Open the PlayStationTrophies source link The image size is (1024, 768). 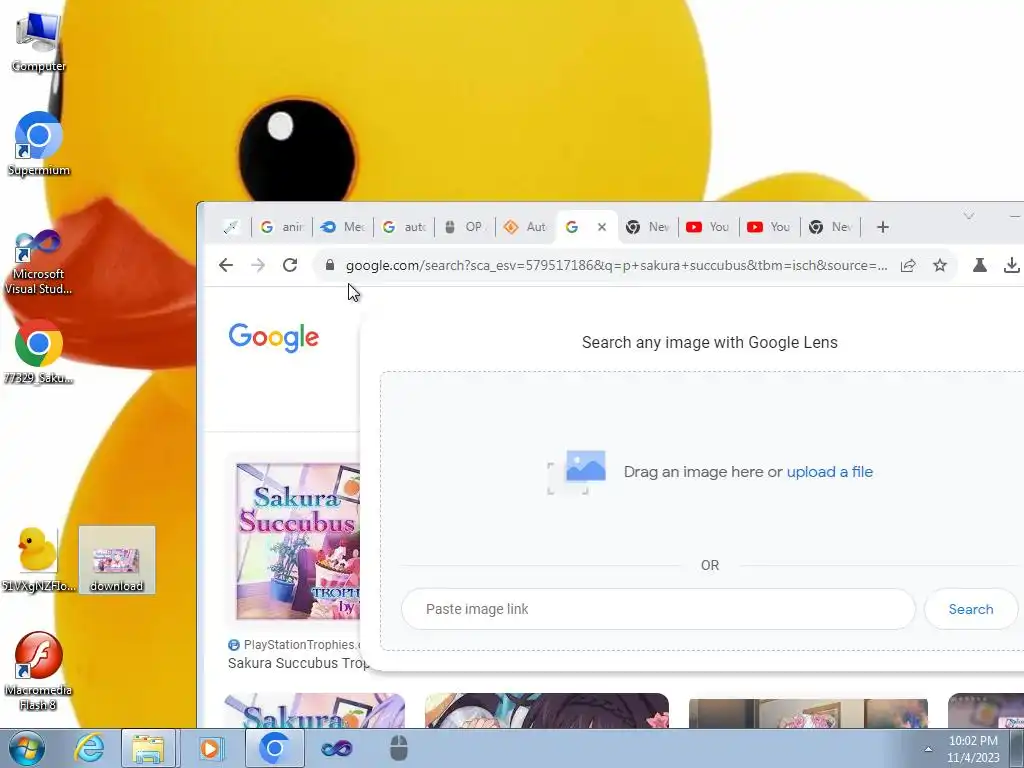click(x=294, y=645)
